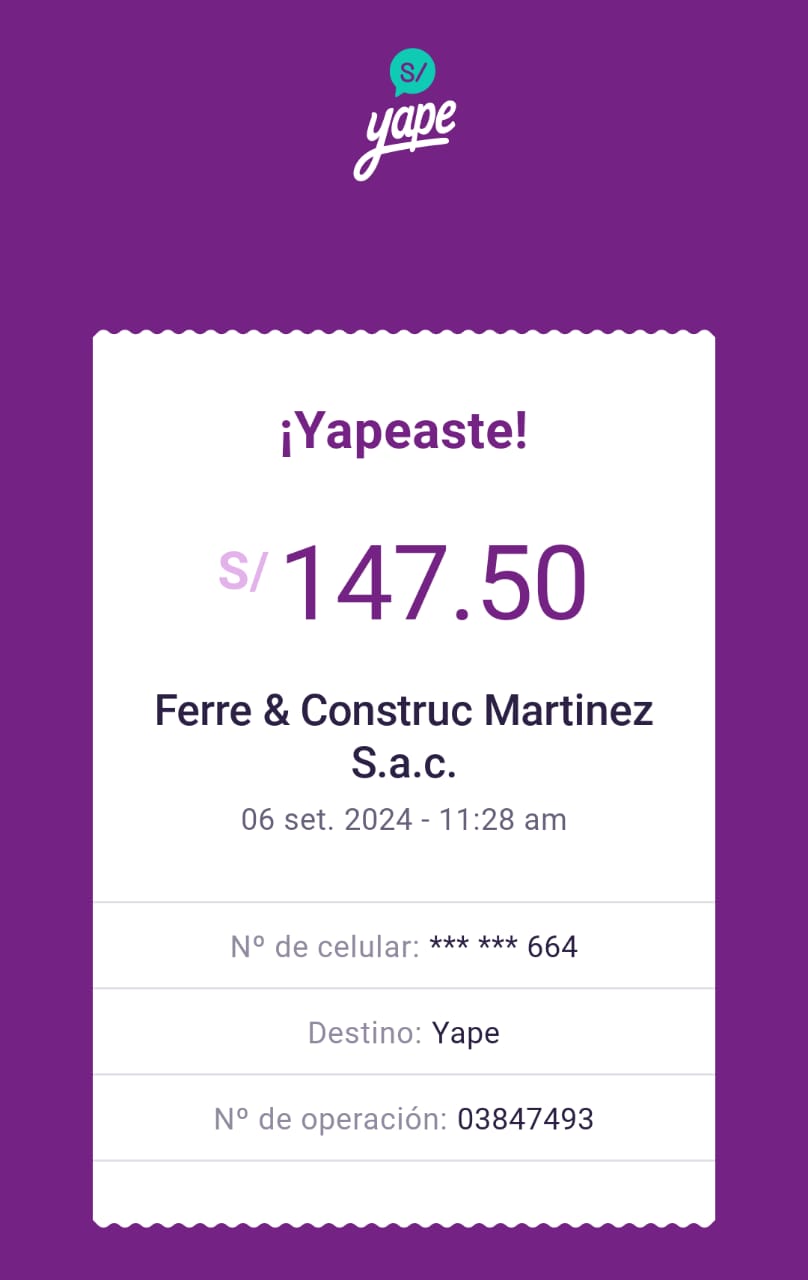
Task: Click the teal S/ speech bubble icon
Action: click(412, 70)
